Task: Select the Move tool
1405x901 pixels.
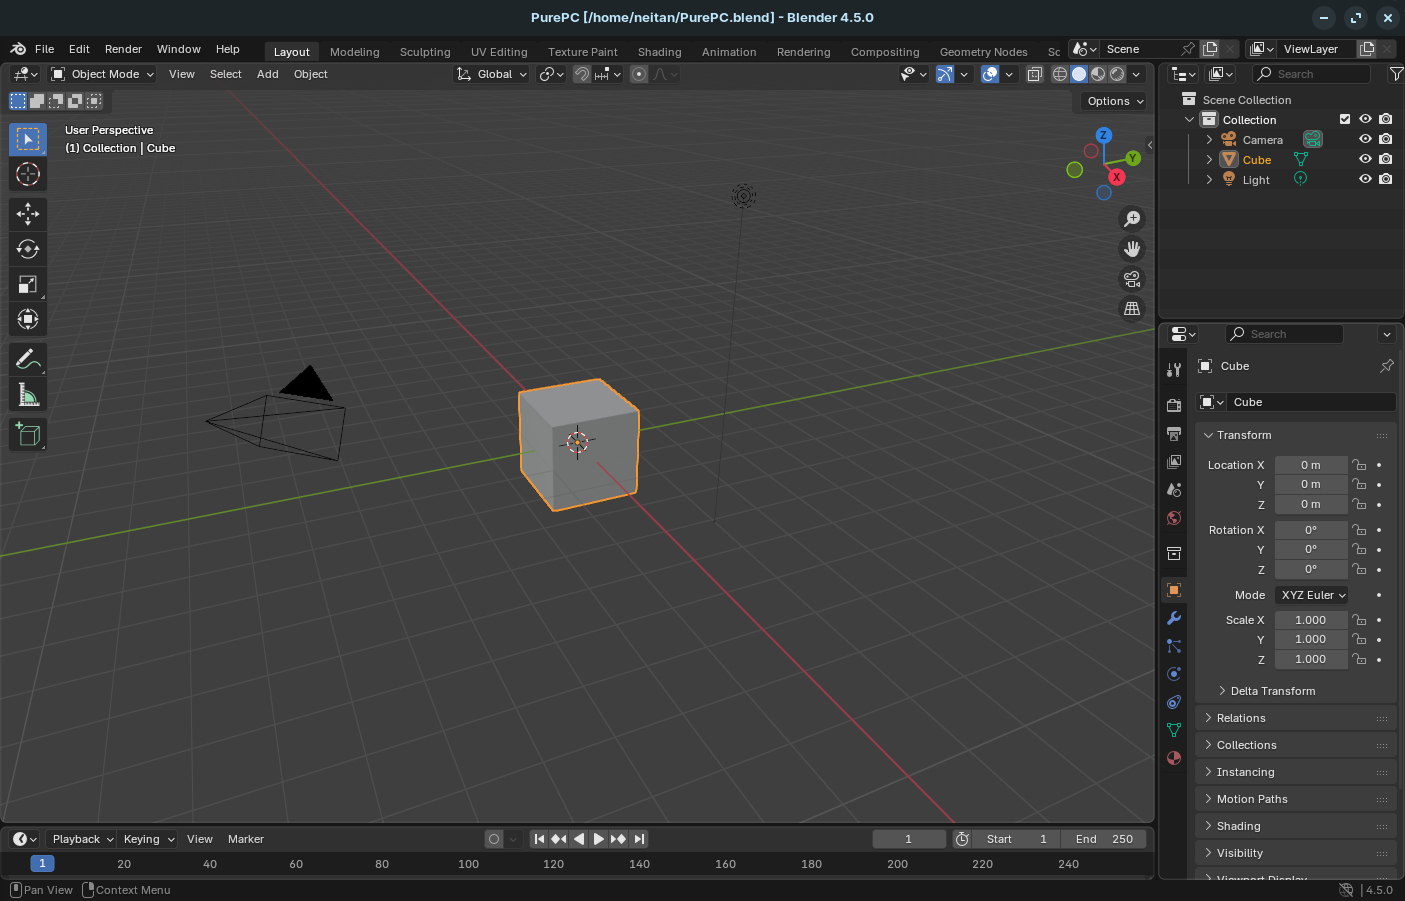Action: tap(28, 213)
